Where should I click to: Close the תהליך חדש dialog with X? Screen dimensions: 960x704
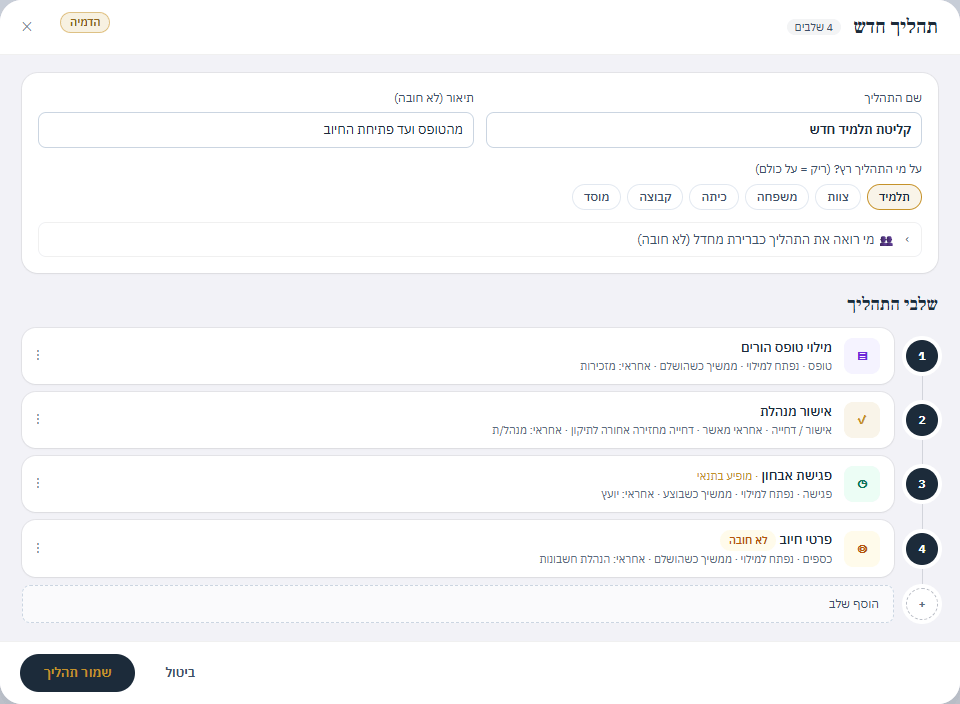[x=27, y=26]
